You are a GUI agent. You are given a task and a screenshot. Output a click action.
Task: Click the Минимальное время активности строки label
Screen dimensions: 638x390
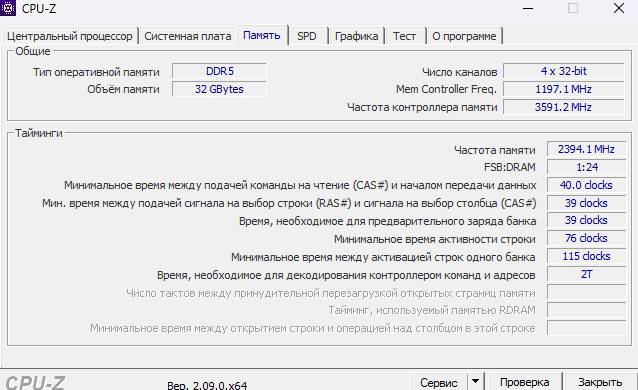tap(435, 239)
